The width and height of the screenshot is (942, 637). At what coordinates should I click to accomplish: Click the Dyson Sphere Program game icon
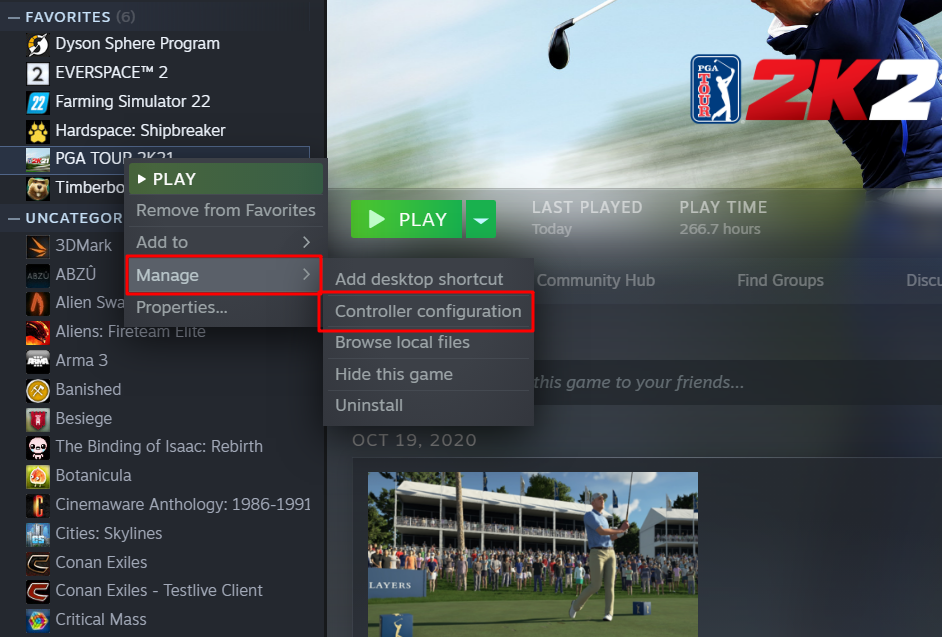click(x=38, y=44)
